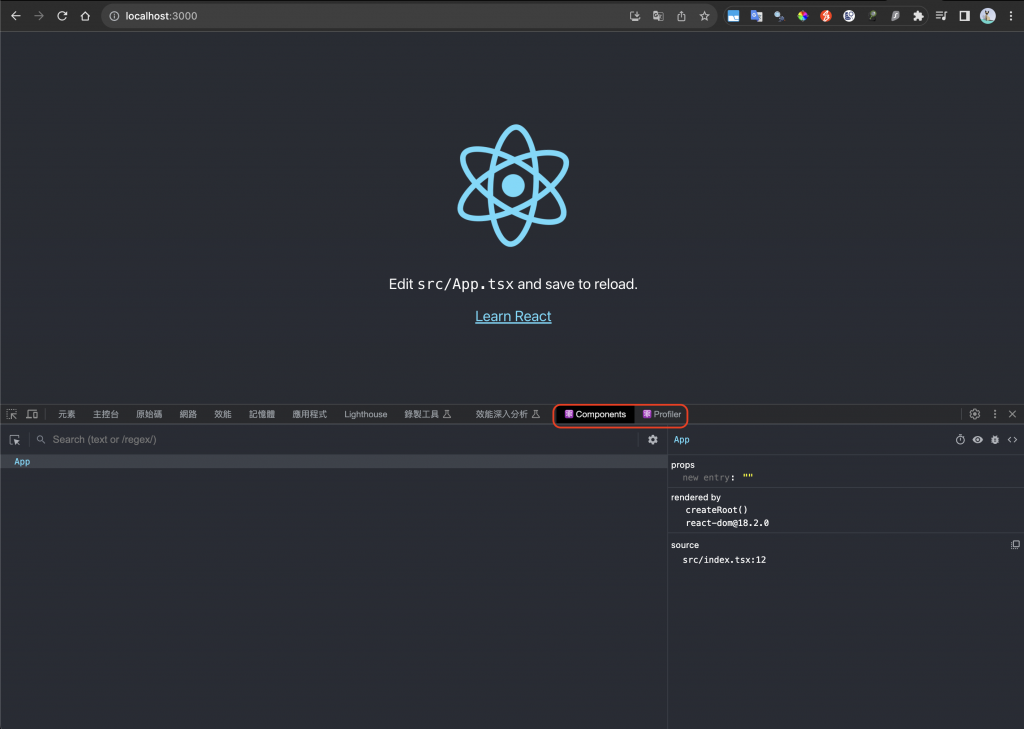Open the Chrome profile avatar
This screenshot has height=729, width=1024.
click(x=987, y=16)
